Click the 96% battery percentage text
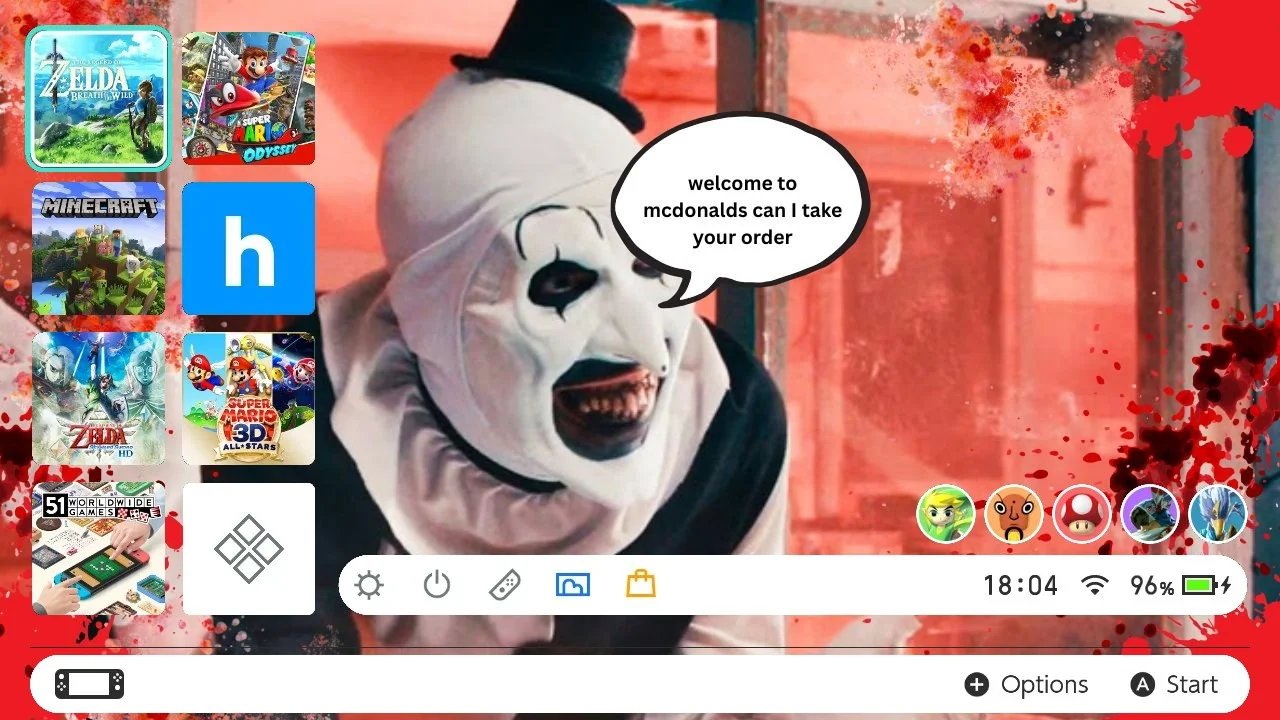 1152,586
